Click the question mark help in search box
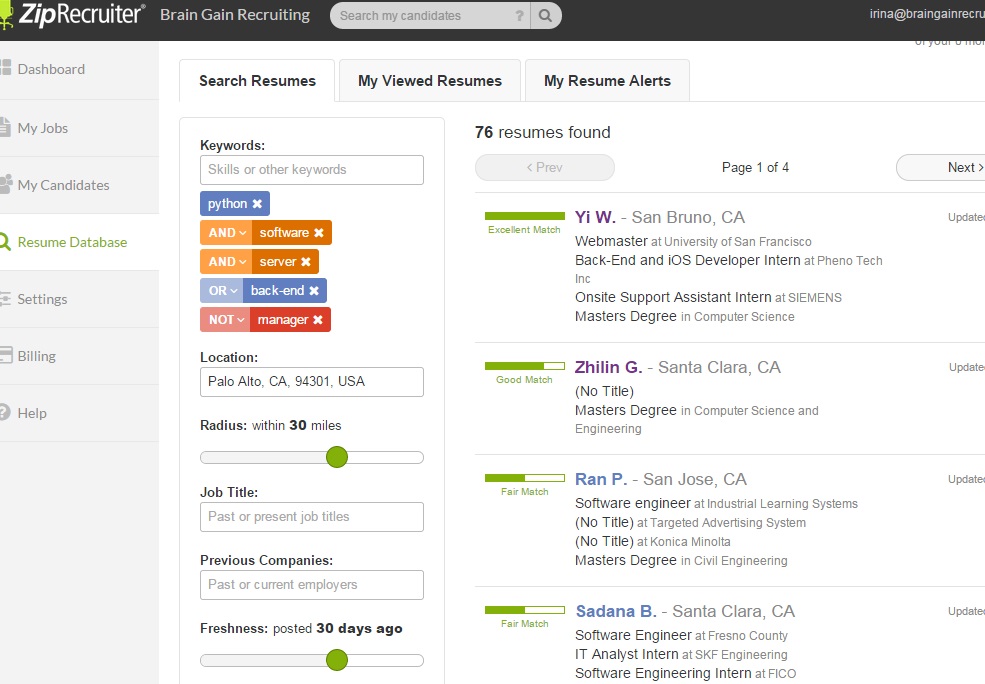Image resolution: width=985 pixels, height=684 pixels. pyautogui.click(x=519, y=16)
